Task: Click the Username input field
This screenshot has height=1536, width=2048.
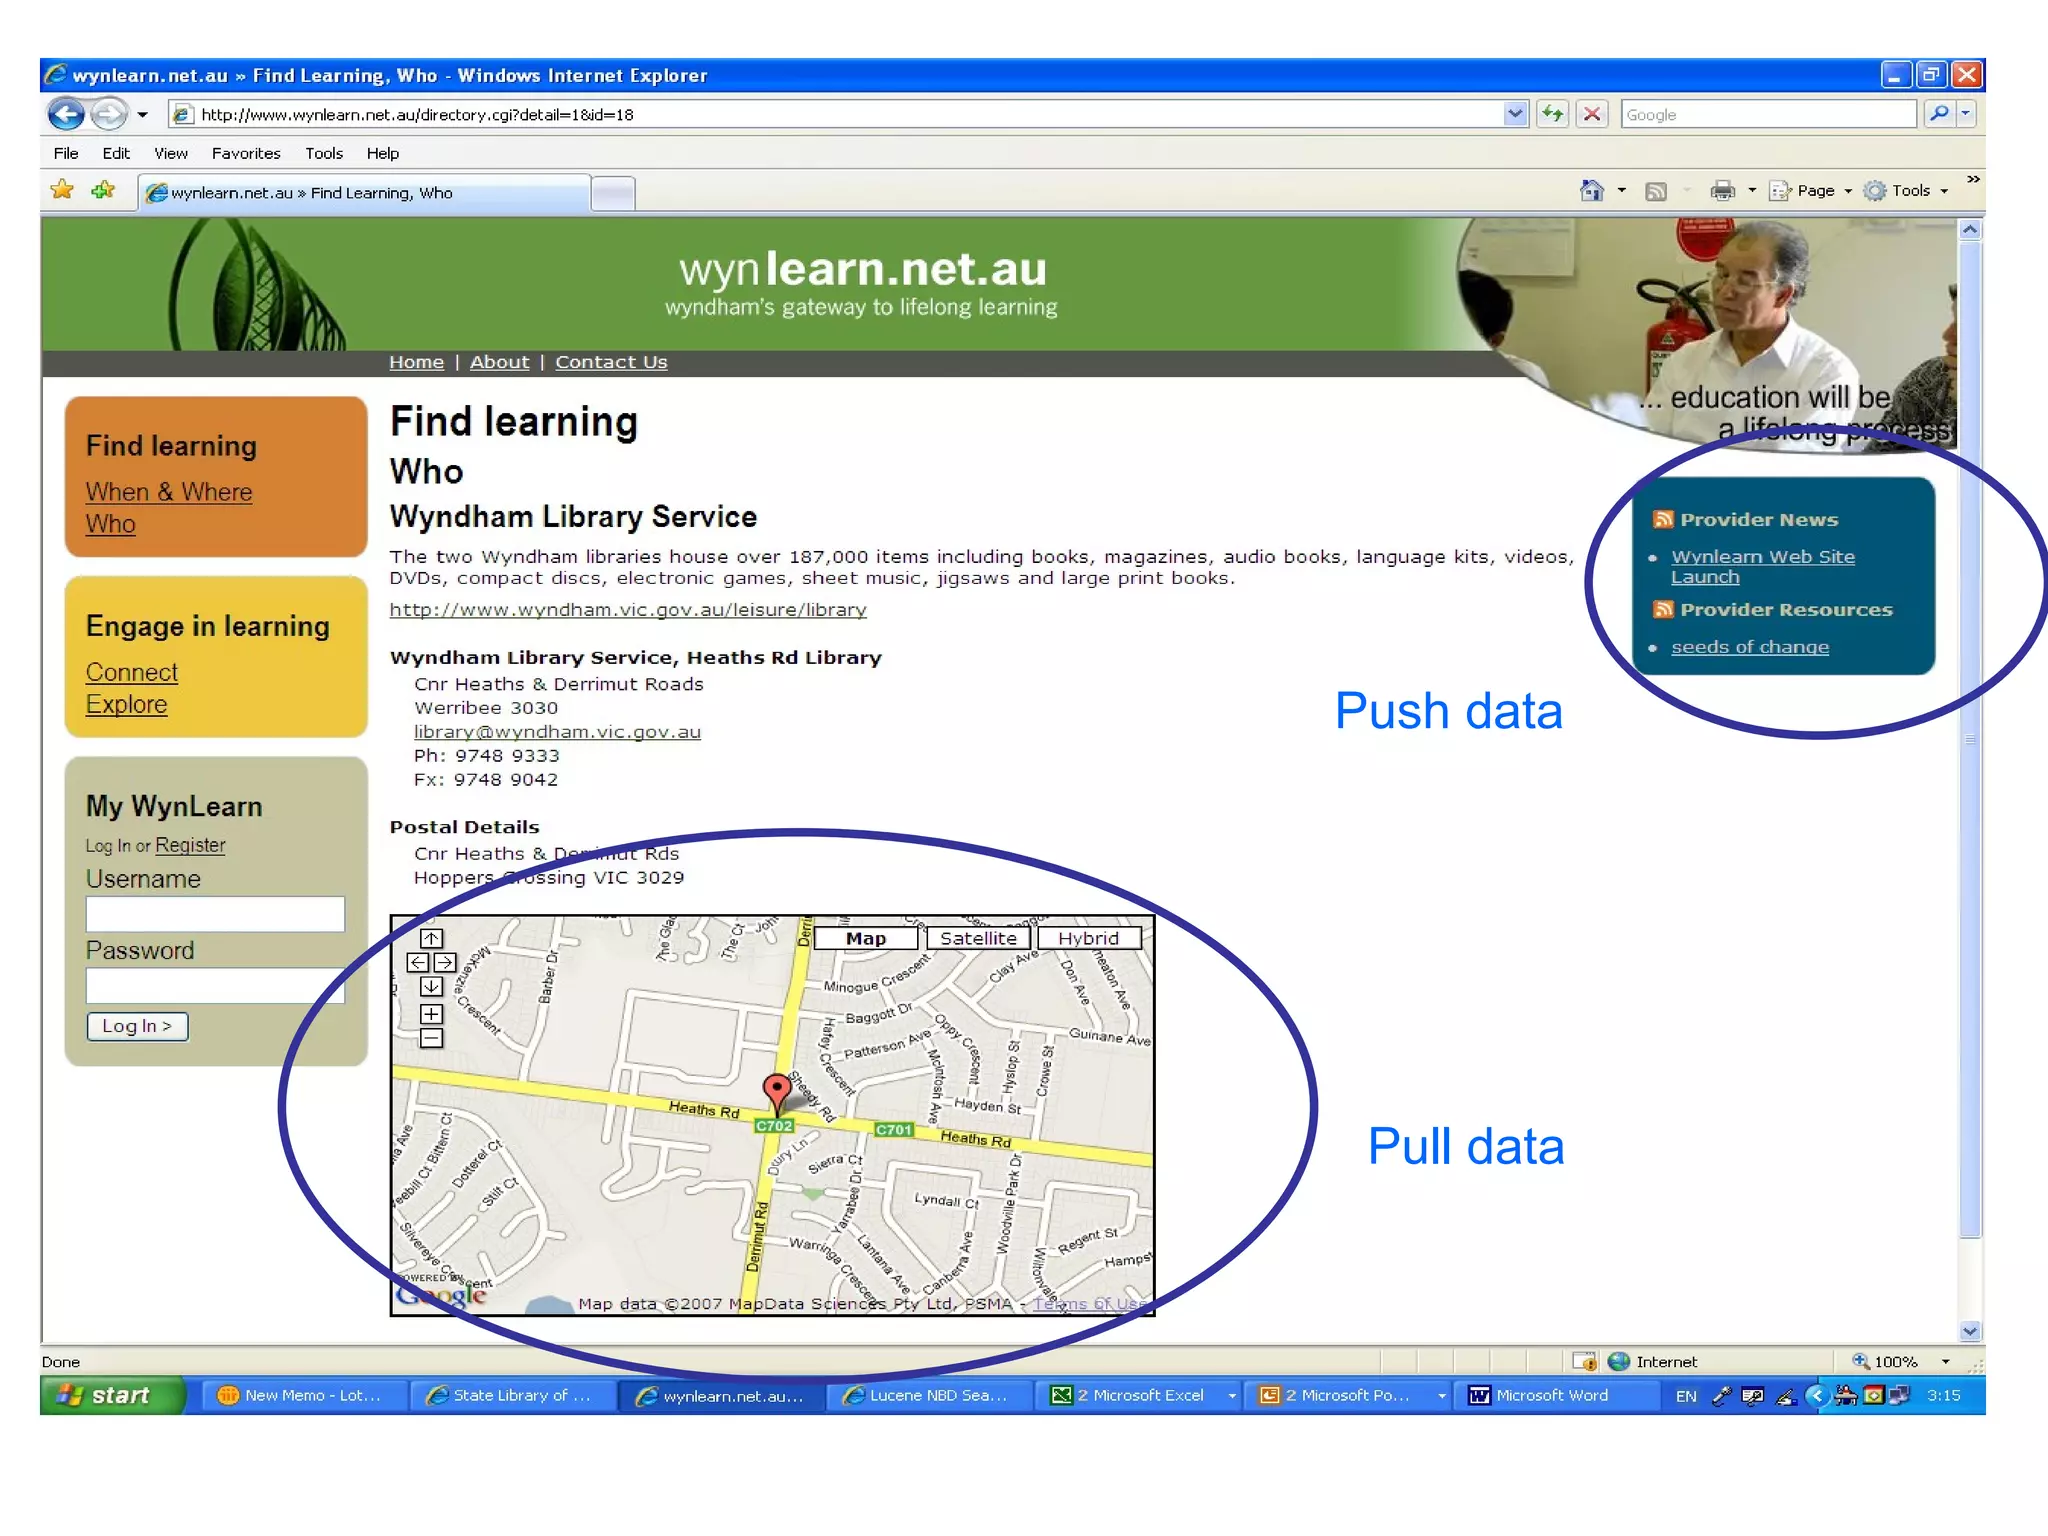Action: [x=215, y=914]
